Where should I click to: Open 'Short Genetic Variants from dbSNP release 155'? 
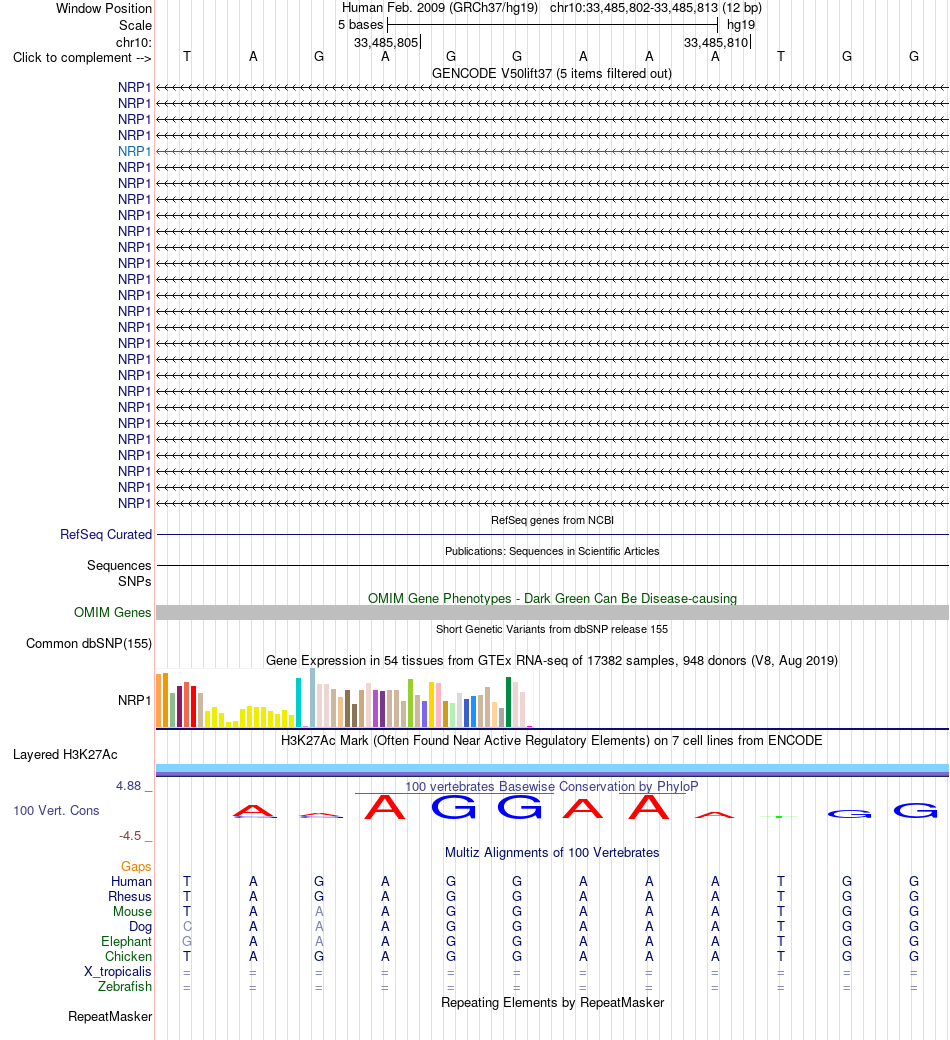click(x=552, y=629)
